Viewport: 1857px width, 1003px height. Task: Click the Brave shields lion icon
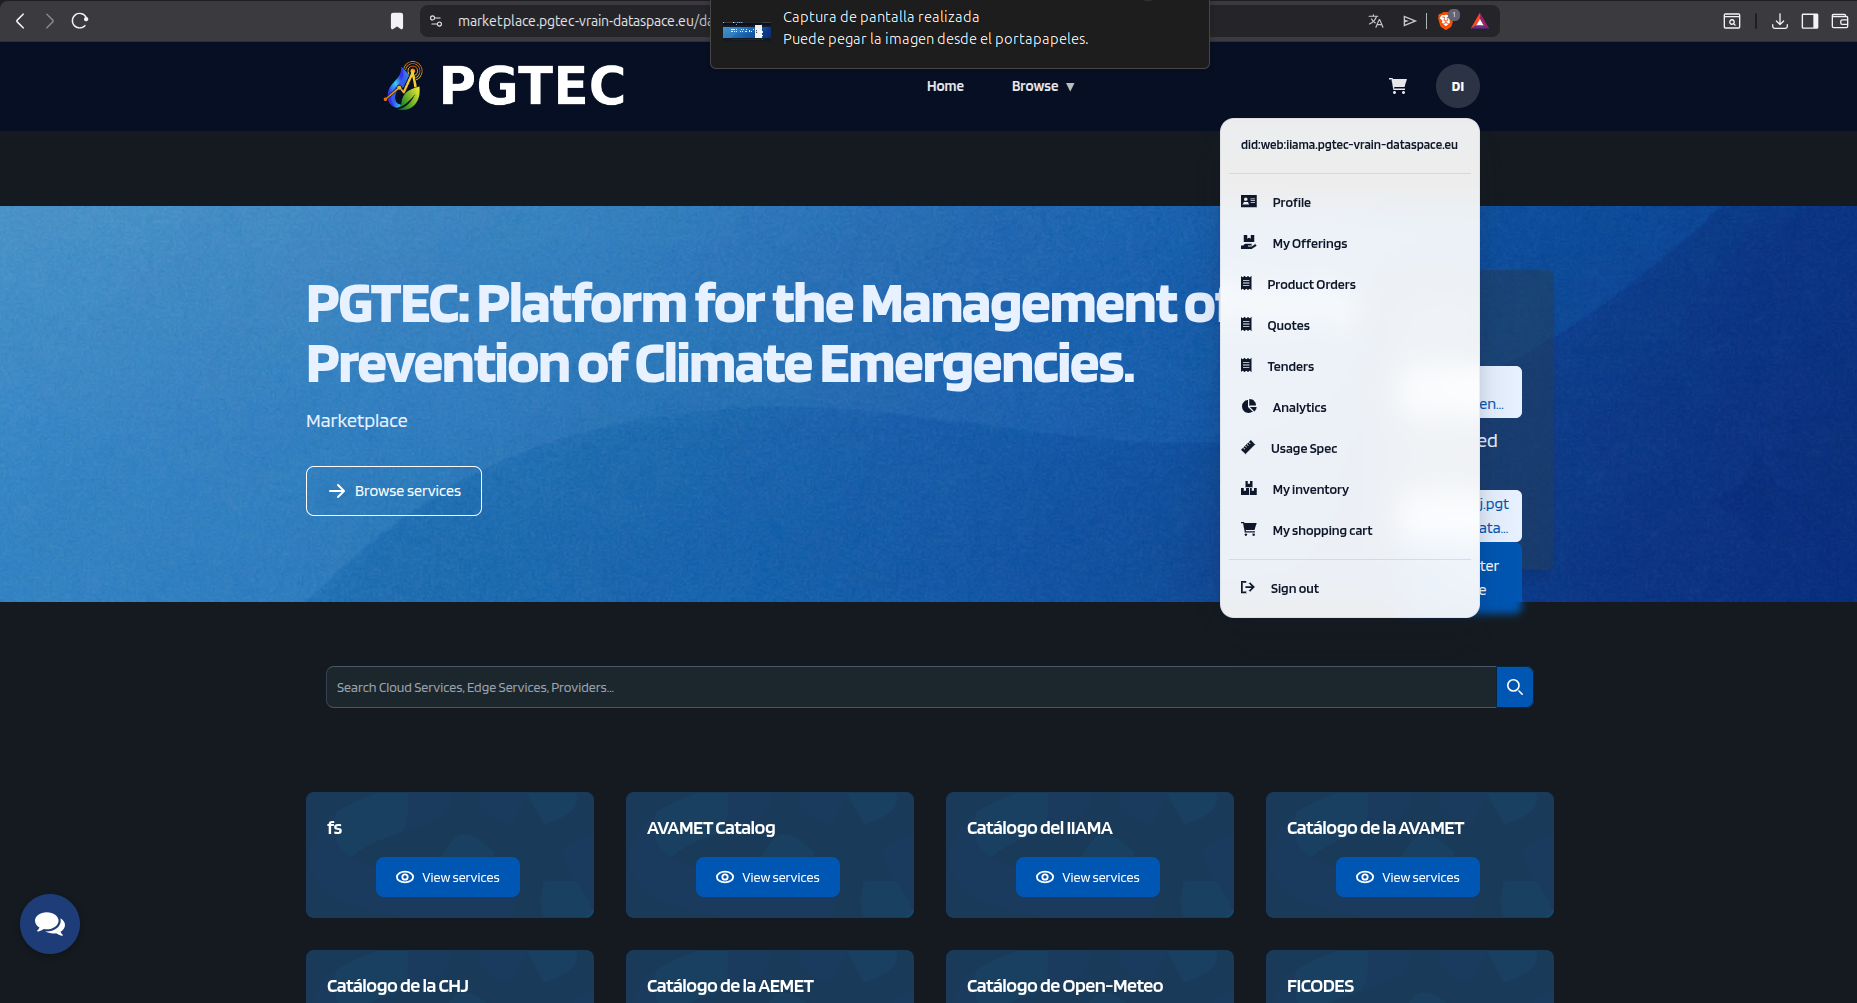pyautogui.click(x=1446, y=21)
